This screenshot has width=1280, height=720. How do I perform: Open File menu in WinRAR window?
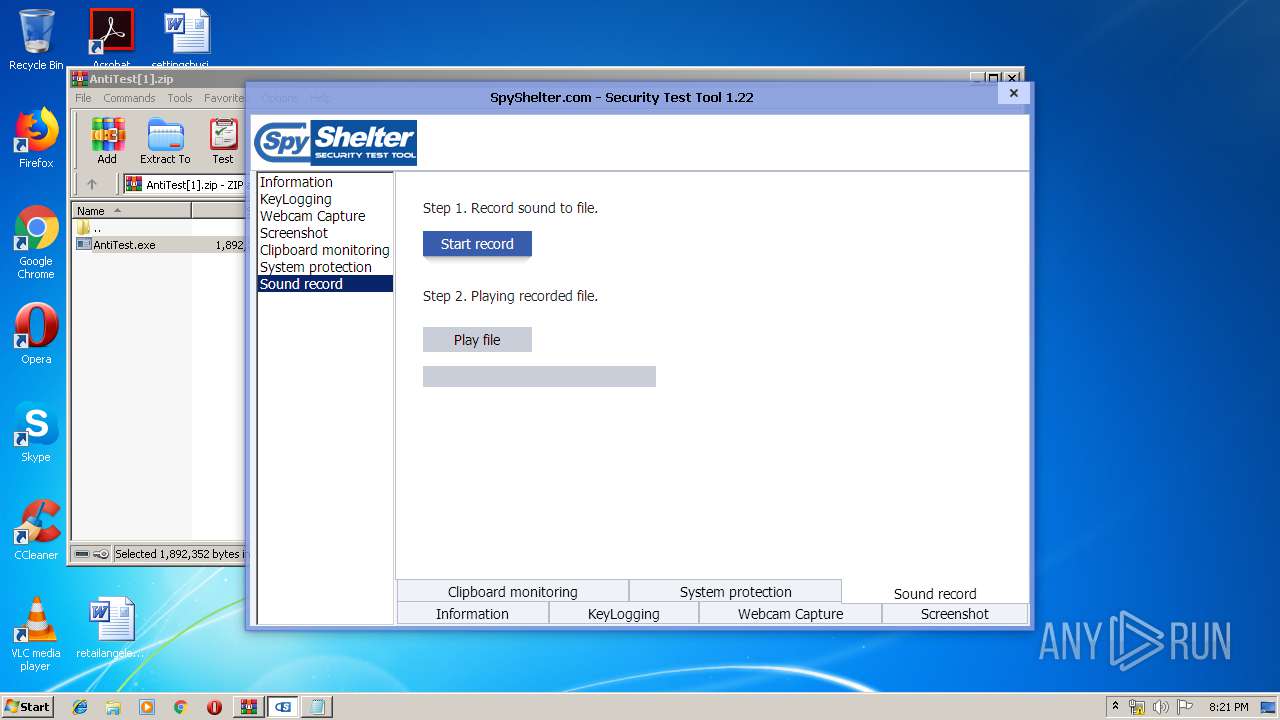[x=83, y=98]
